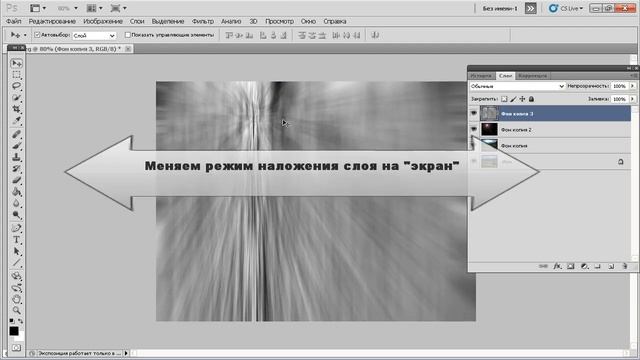Select the 3D Camera Rotate tool
The height and width of the screenshot is (360, 640).
pyautogui.click(x=16, y=288)
